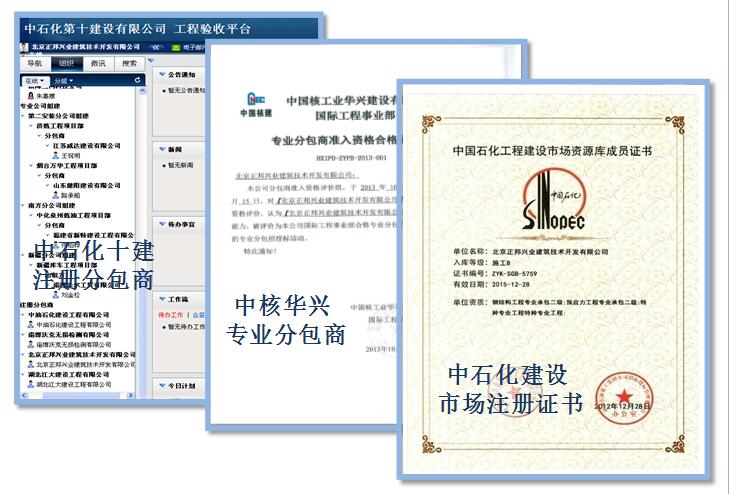
Task: Collapse the 公告通知 panel
Action: pyautogui.click(x=162, y=74)
